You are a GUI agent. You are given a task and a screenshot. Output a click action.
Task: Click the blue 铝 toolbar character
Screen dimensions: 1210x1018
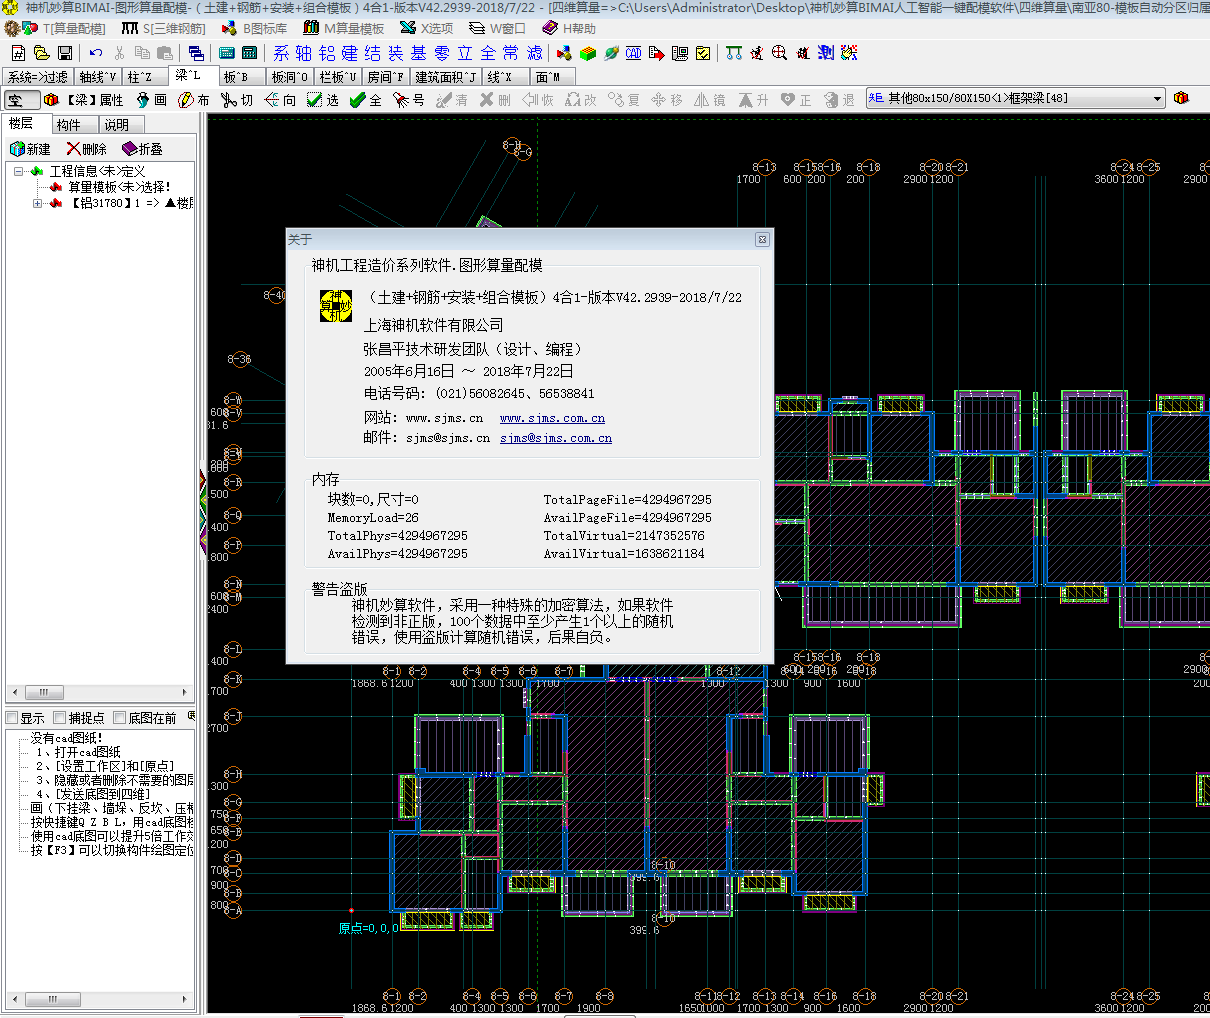tap(327, 53)
